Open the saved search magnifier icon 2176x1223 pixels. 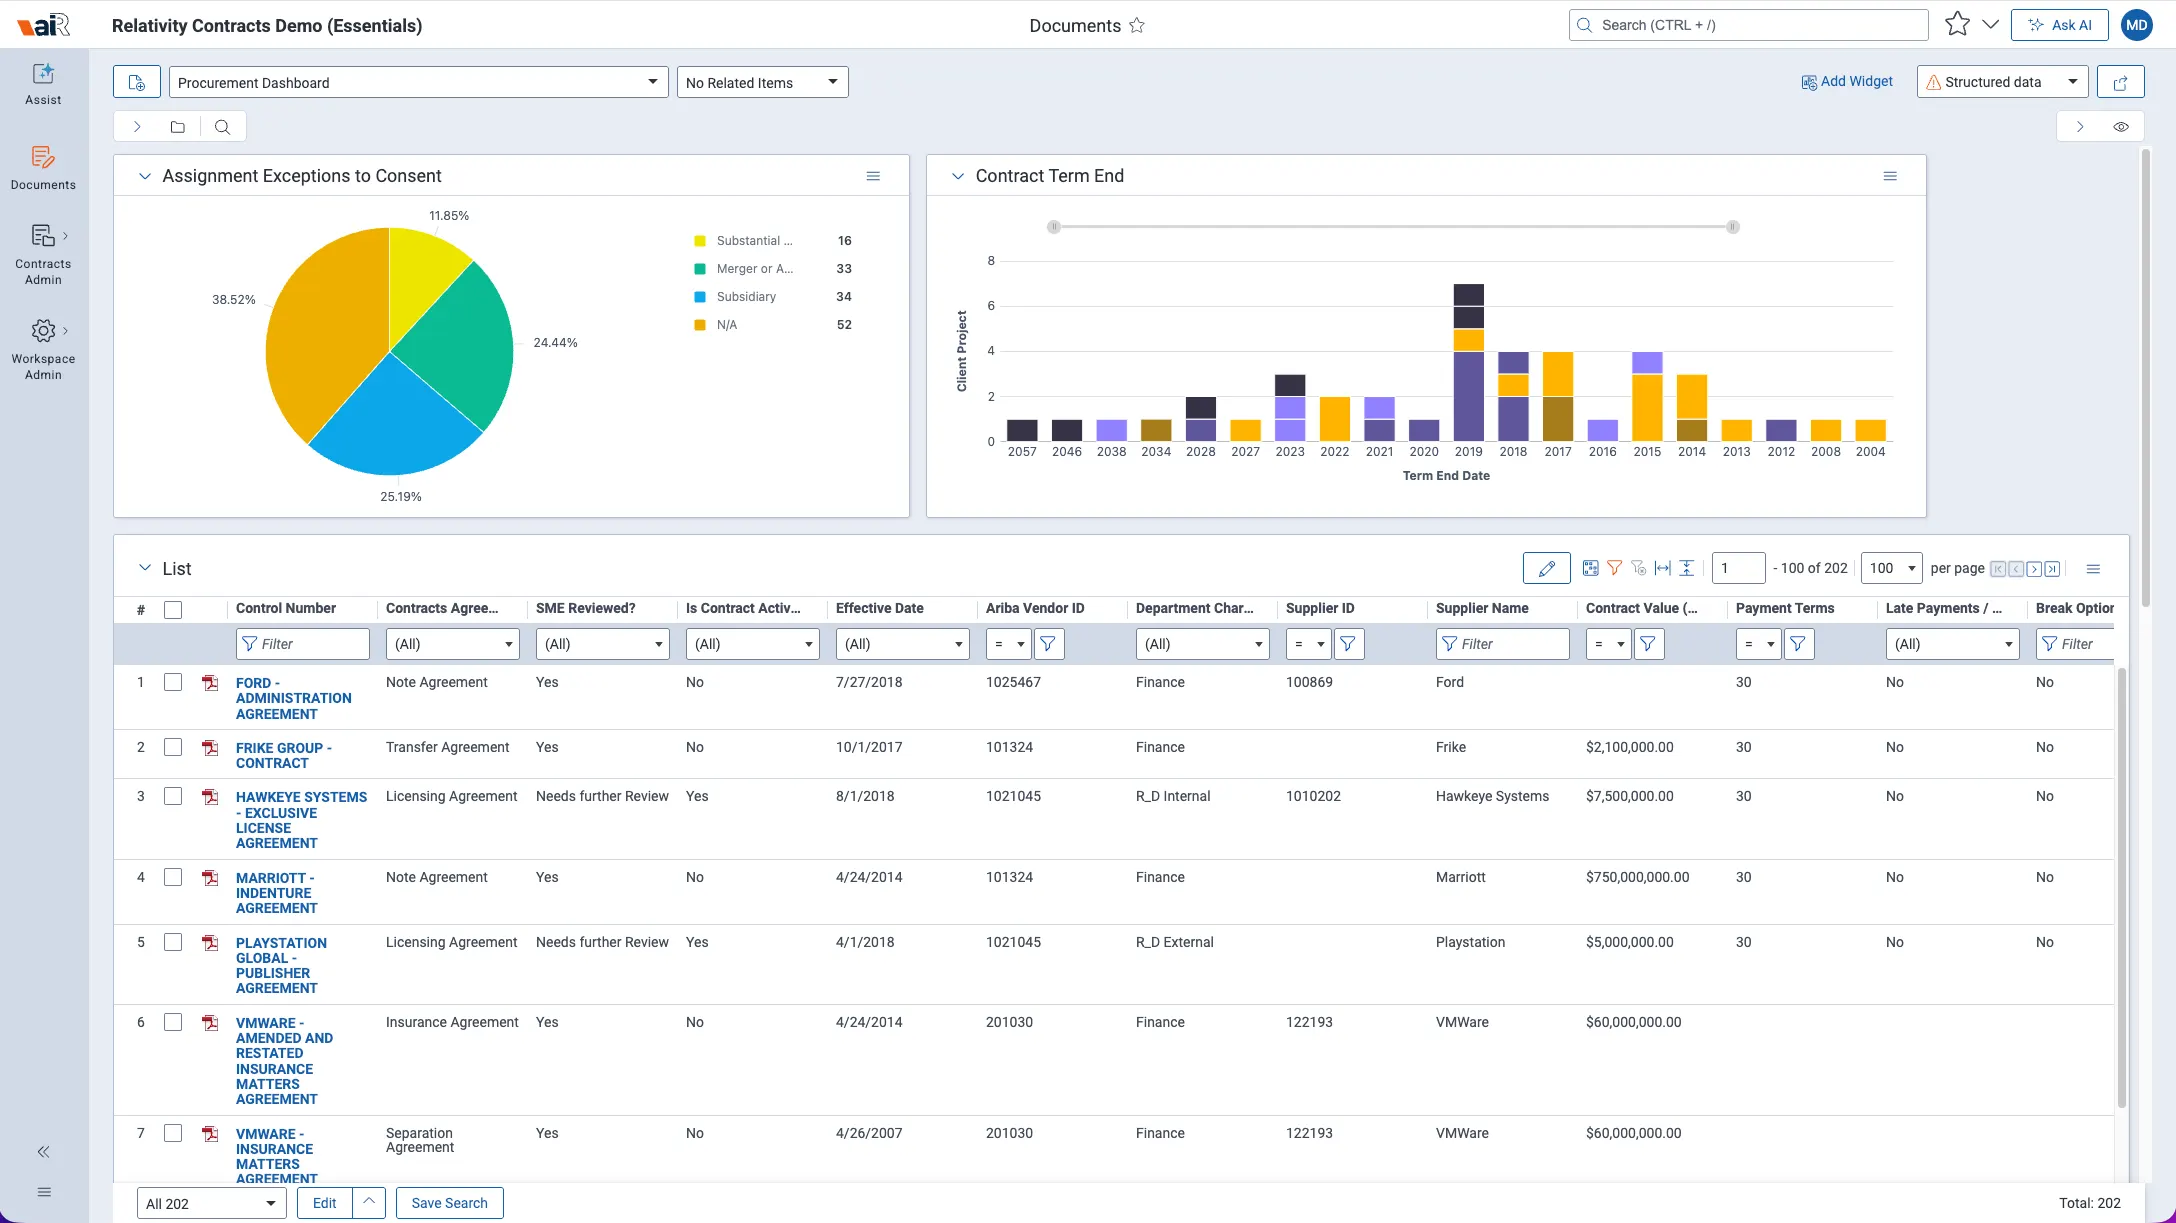[x=222, y=127]
